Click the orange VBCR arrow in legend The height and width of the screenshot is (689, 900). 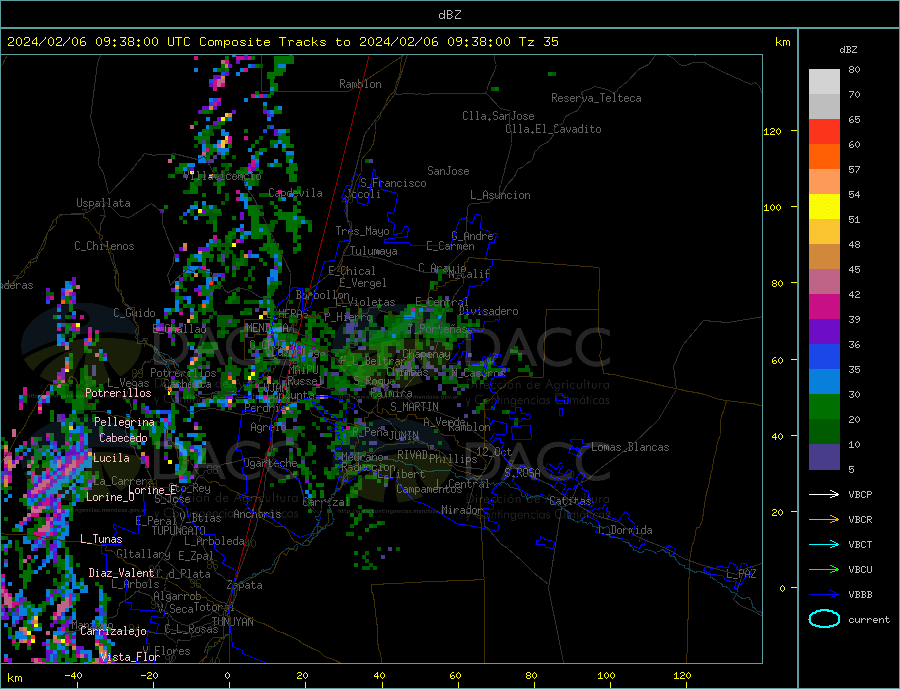[x=824, y=520]
